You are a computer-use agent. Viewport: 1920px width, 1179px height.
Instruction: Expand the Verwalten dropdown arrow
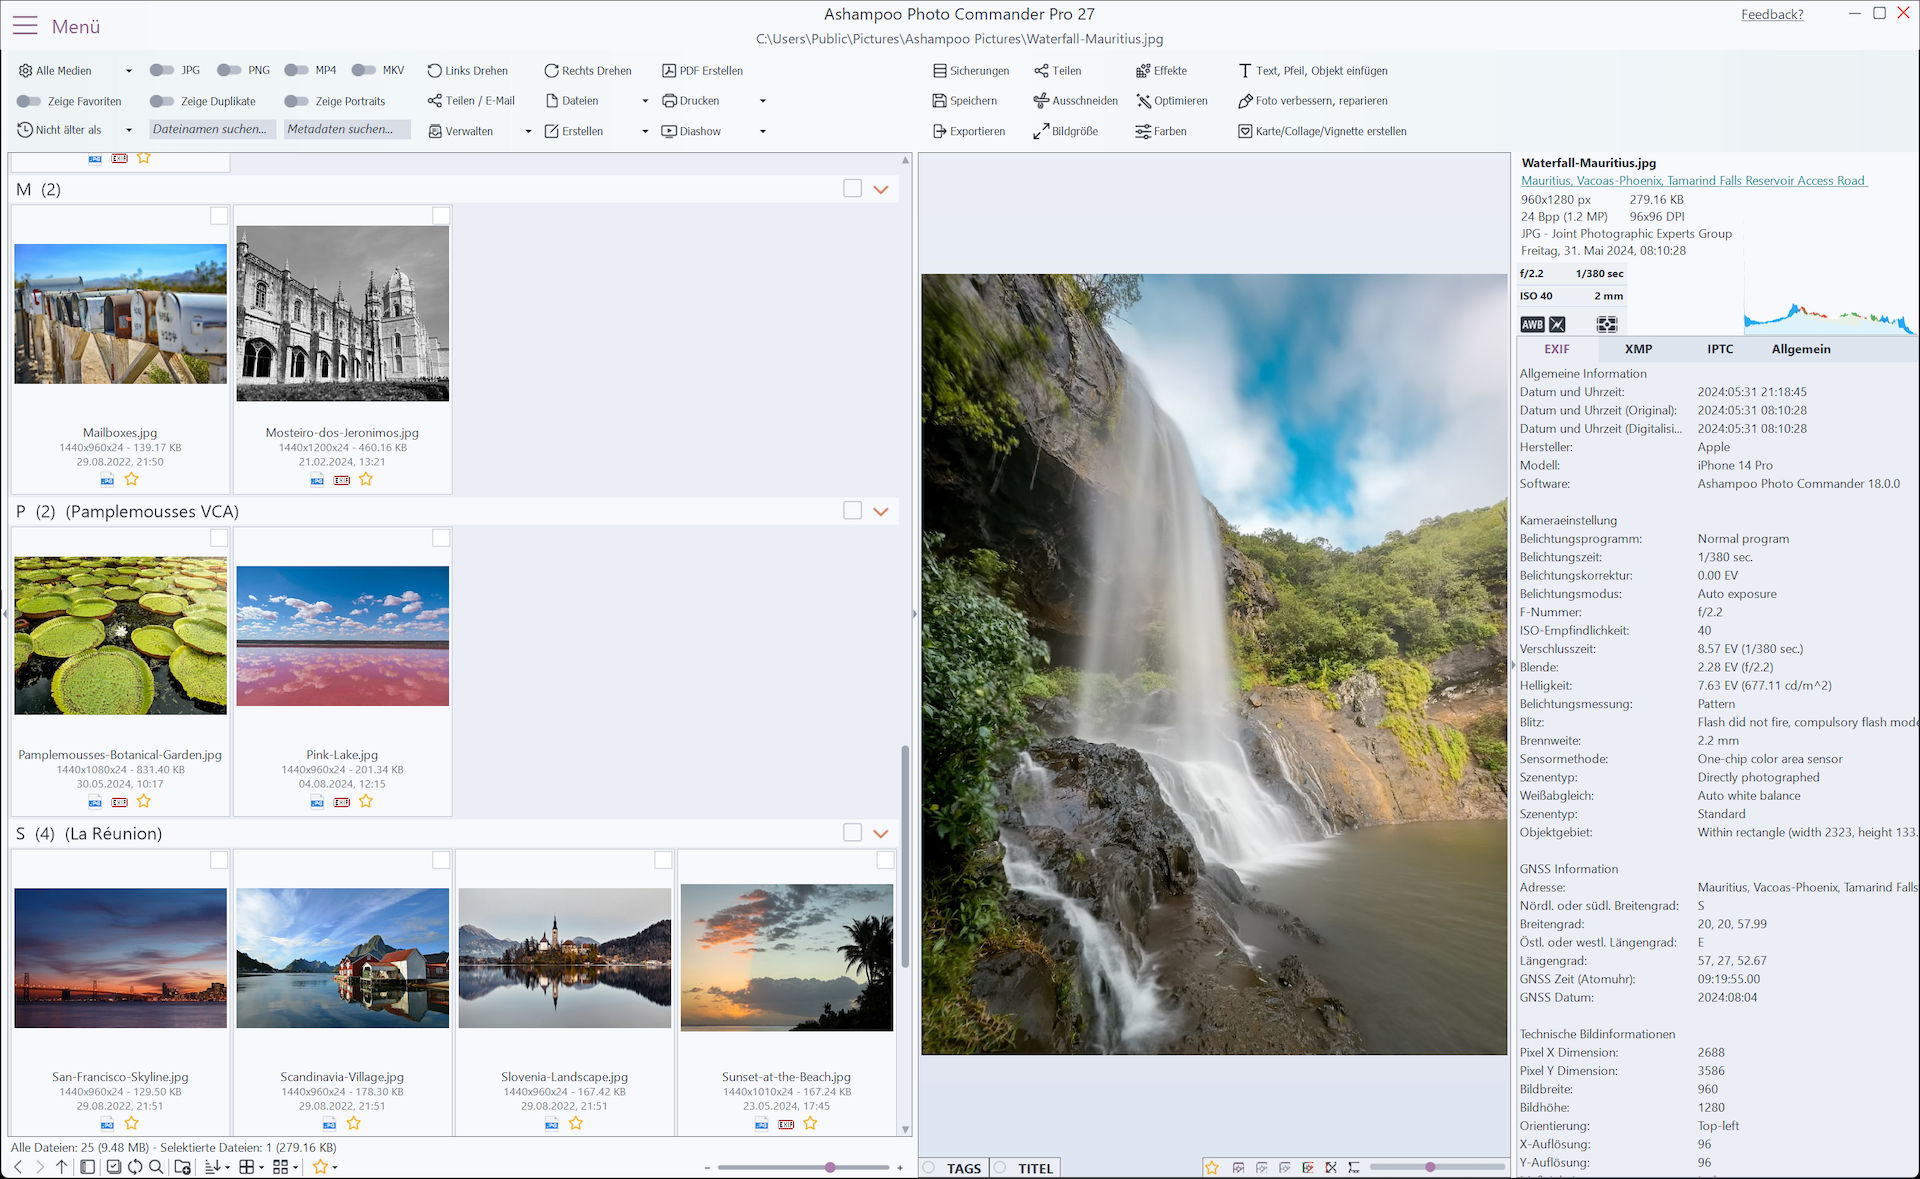pyautogui.click(x=528, y=131)
